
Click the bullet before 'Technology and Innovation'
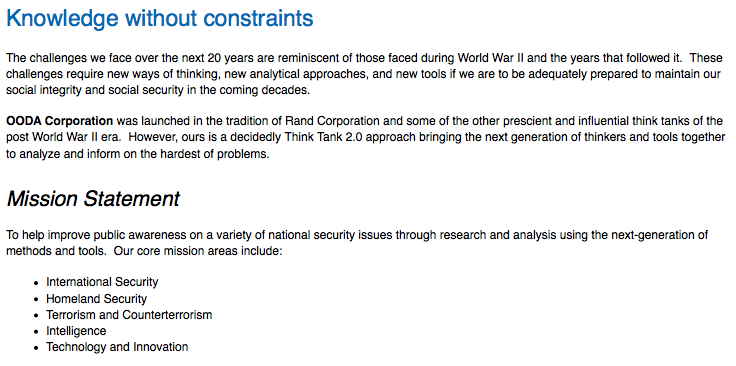click(x=36, y=348)
